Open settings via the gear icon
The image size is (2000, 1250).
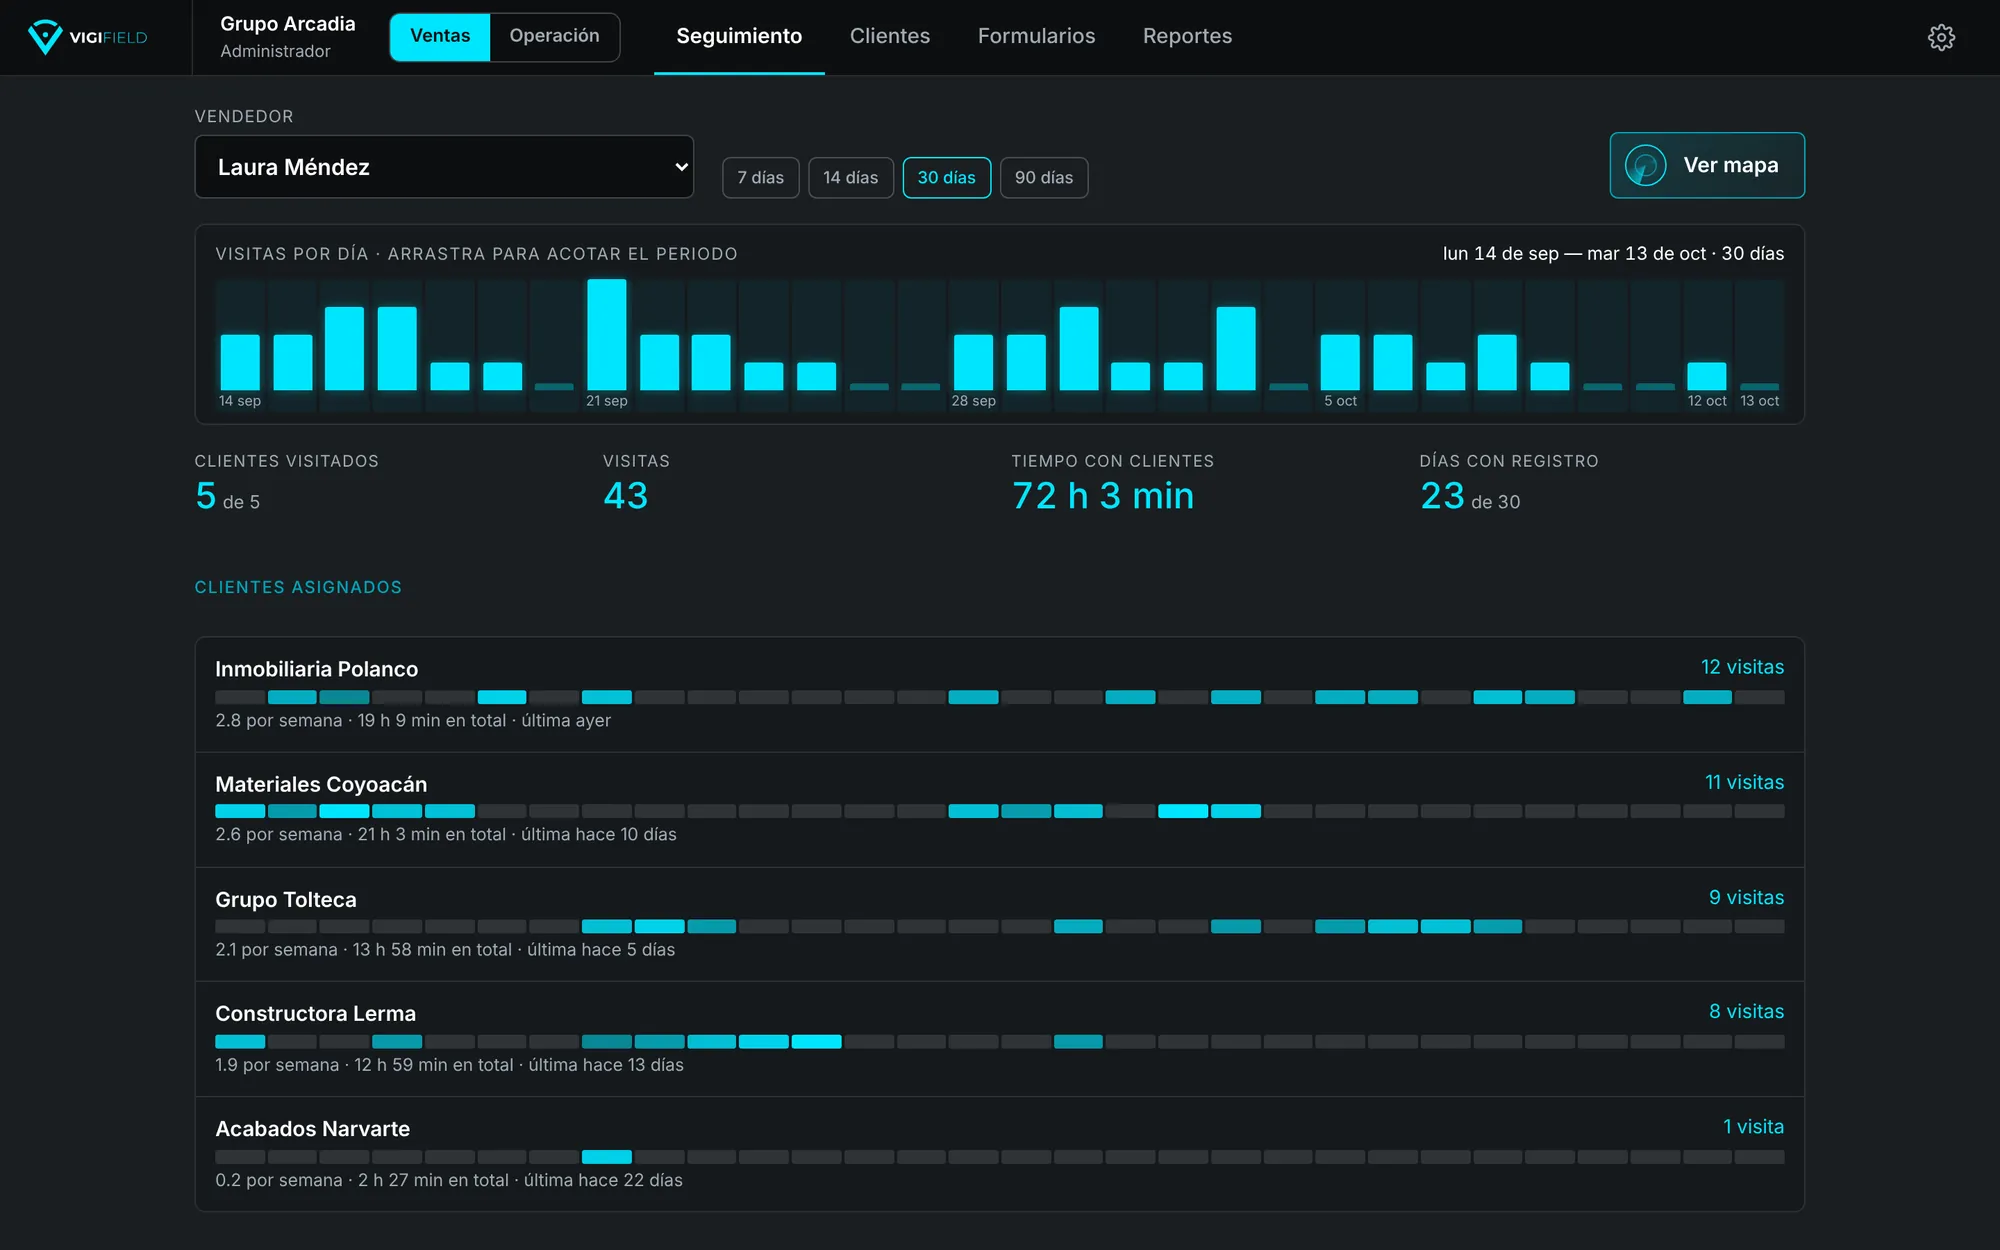1941,37
